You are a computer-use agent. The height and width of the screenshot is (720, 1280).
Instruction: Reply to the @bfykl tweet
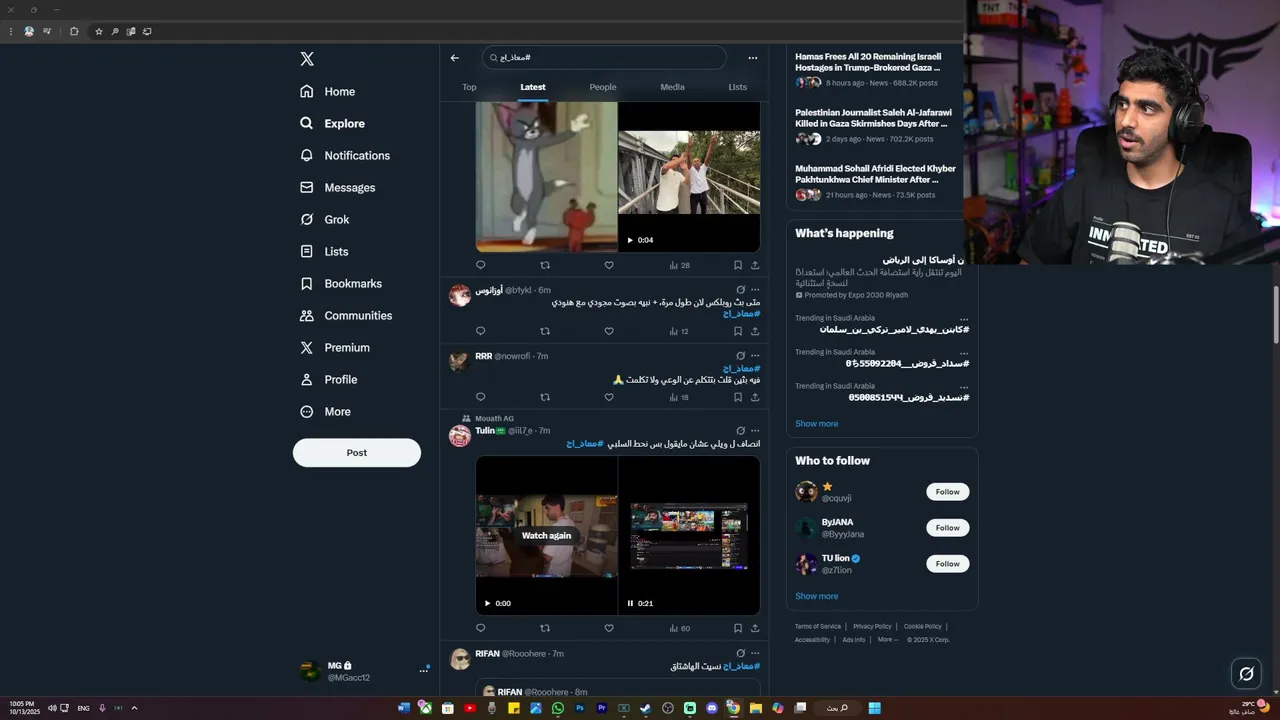480,331
